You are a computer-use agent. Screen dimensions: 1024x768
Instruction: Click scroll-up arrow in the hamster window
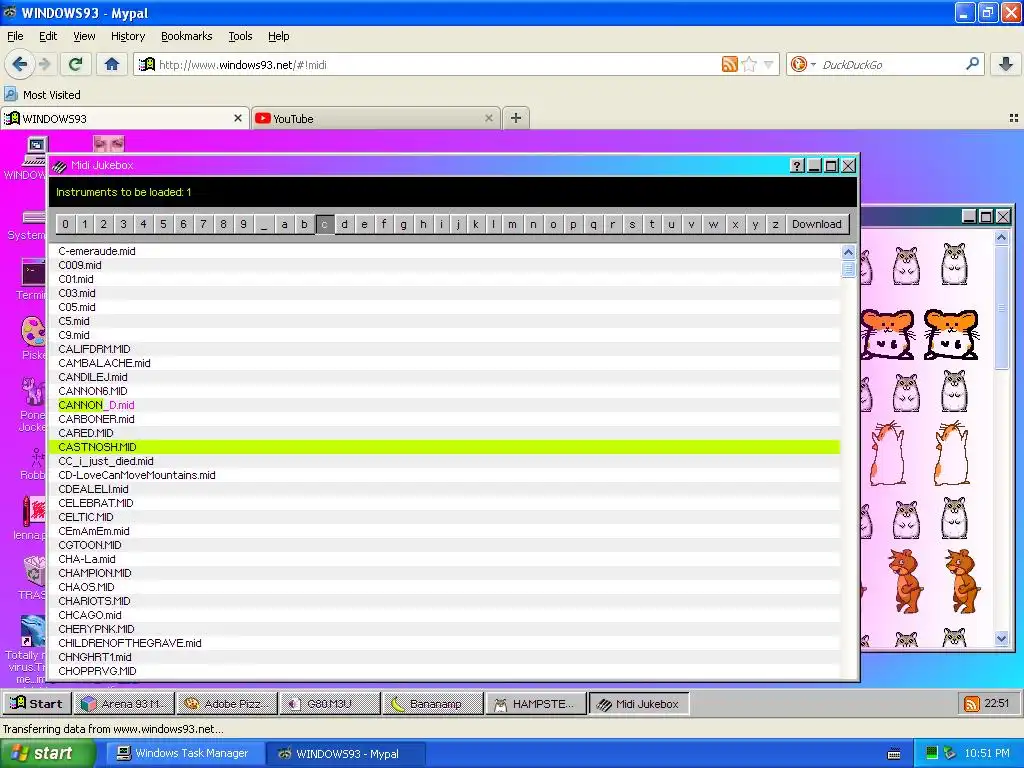click(1001, 238)
